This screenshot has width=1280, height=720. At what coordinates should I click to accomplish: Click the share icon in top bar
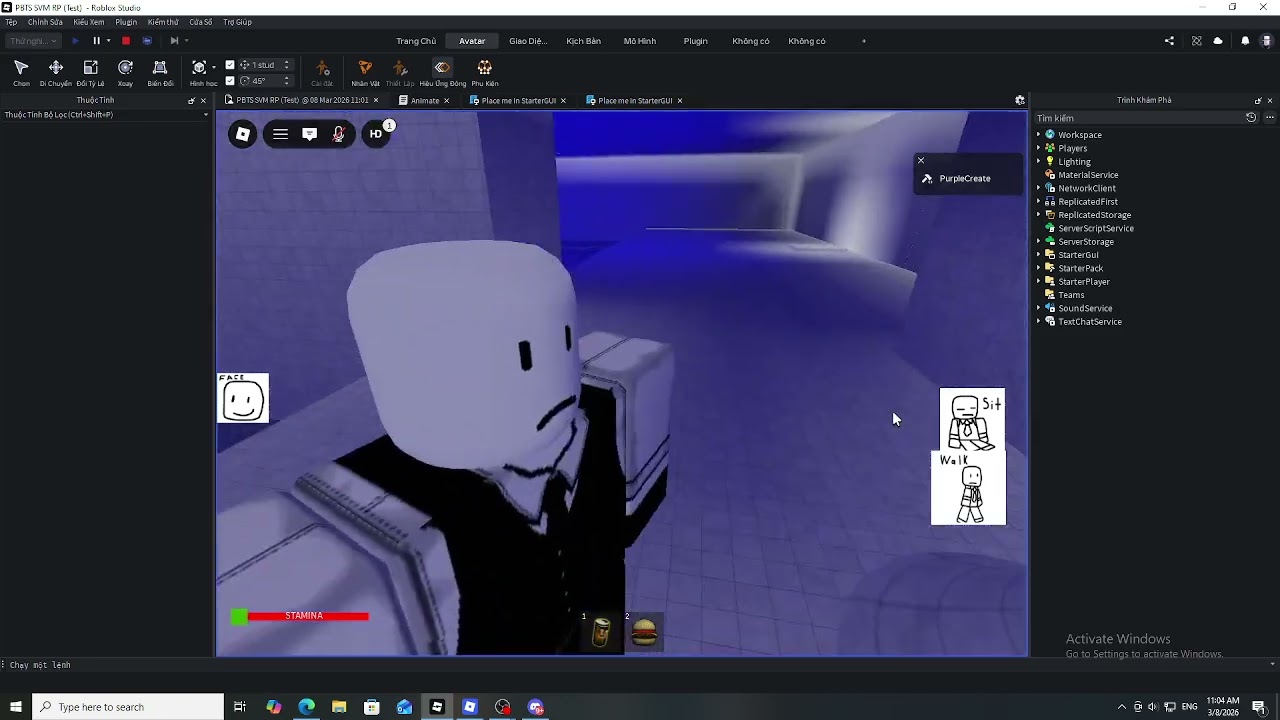1169,41
